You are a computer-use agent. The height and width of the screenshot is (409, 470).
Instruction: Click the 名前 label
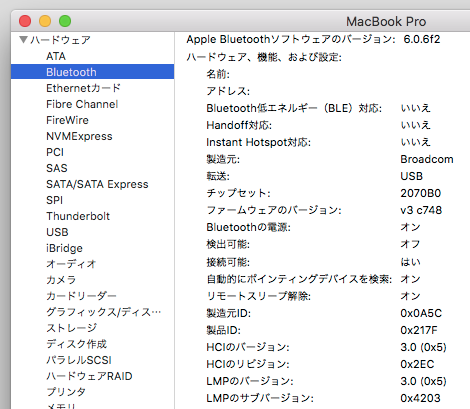coord(218,74)
